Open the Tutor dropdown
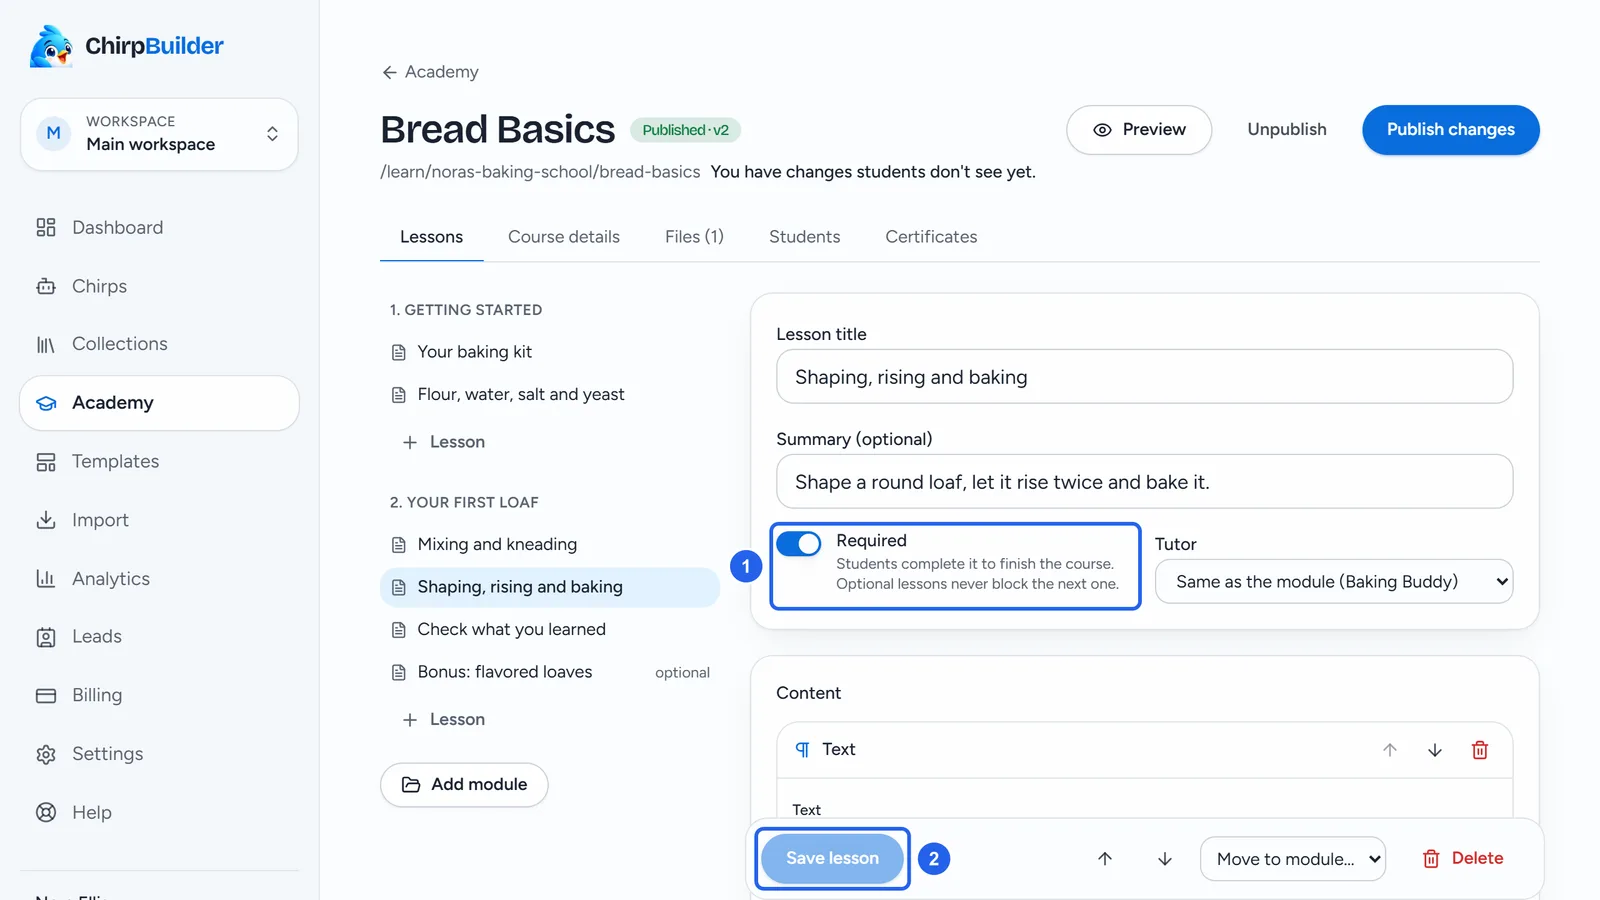 1334,582
